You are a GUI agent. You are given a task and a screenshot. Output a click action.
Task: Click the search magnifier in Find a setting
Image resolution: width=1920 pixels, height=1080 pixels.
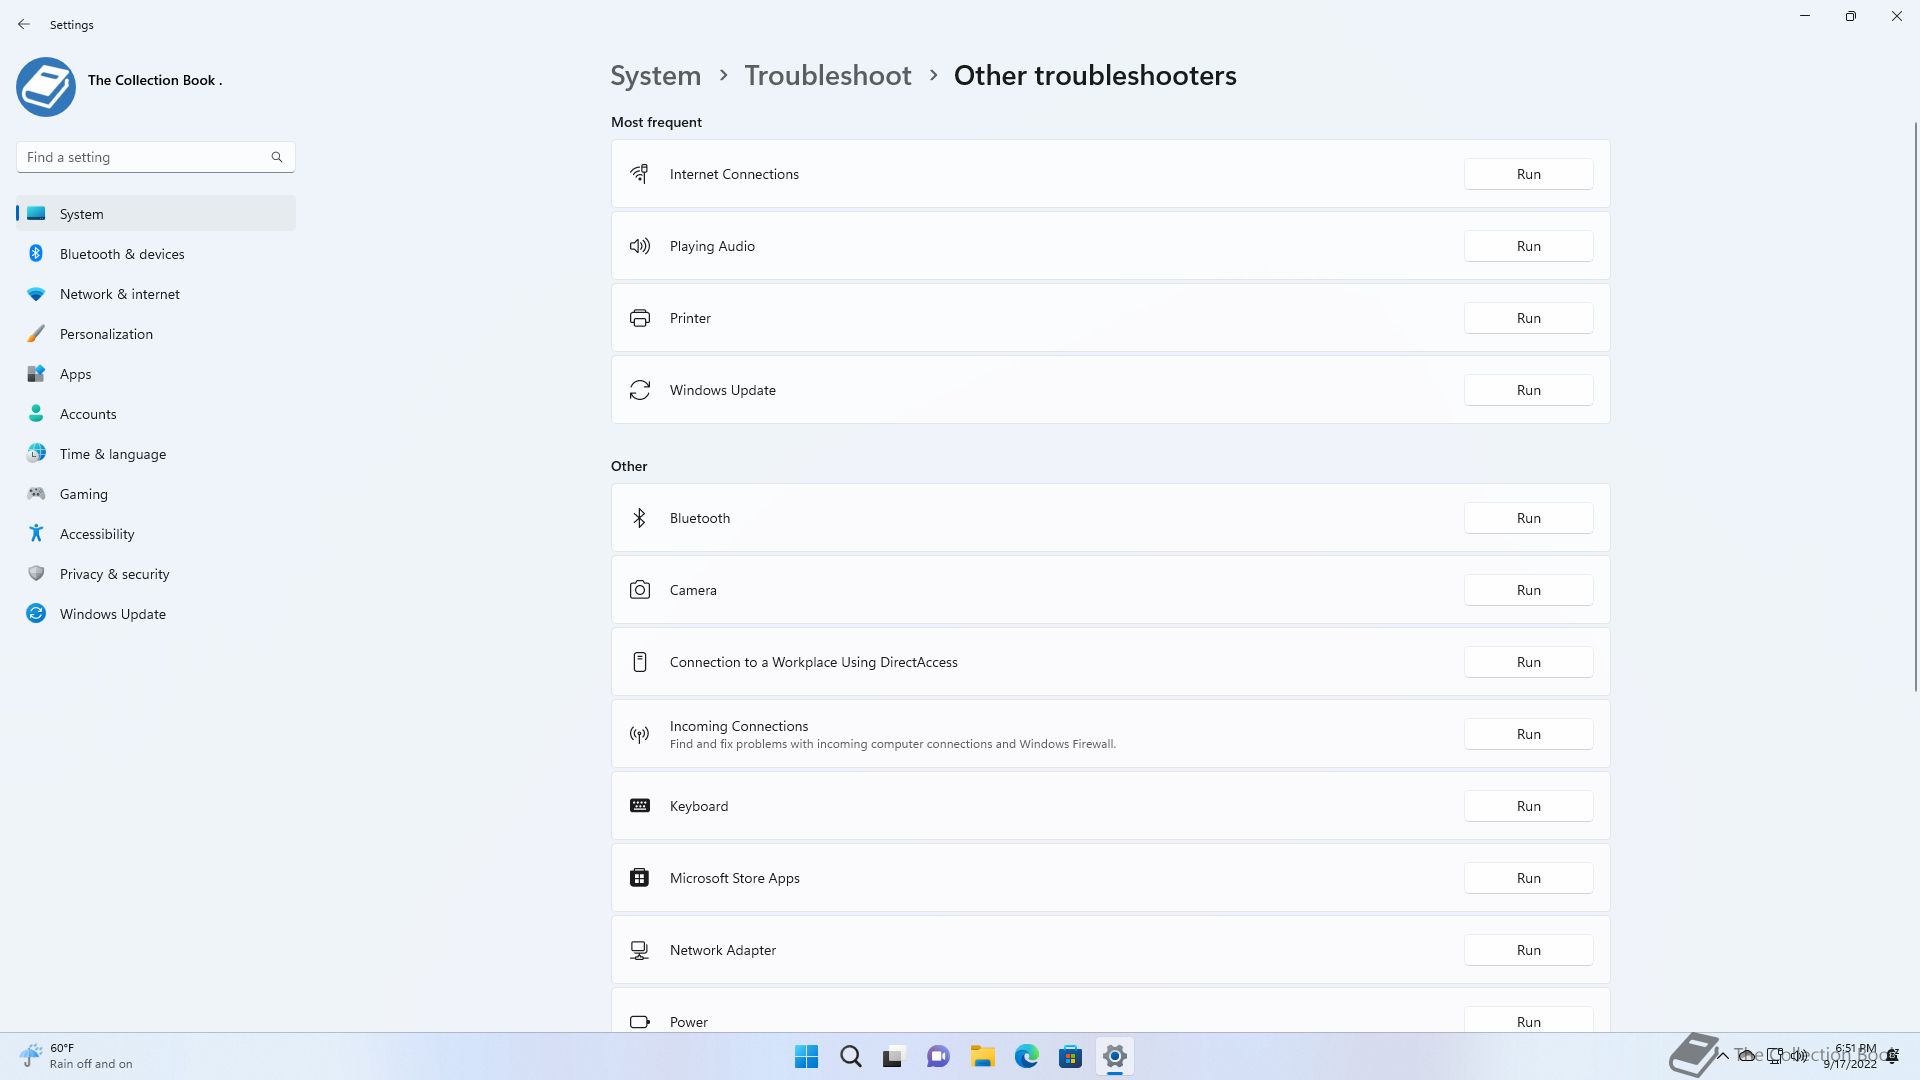pyautogui.click(x=277, y=157)
